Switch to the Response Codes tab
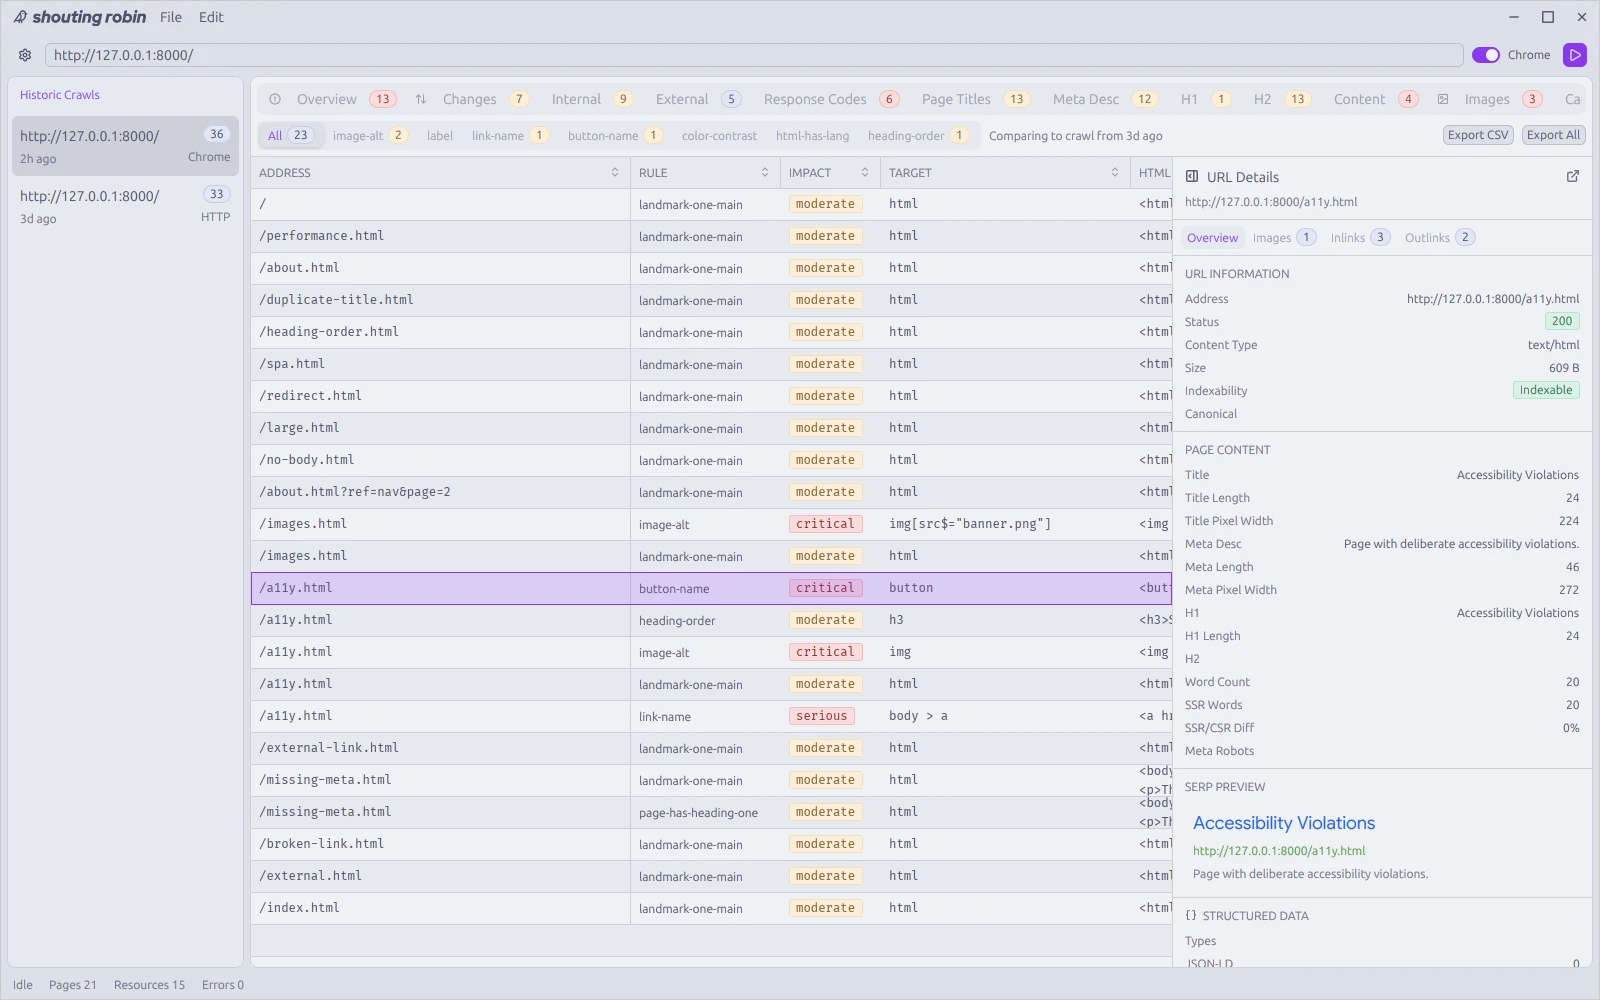The height and width of the screenshot is (1000, 1600). coord(831,99)
